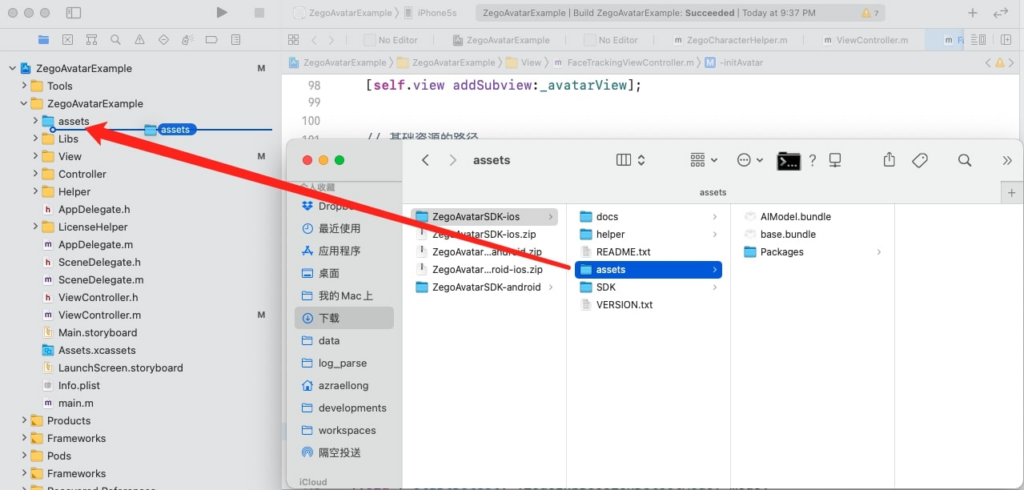Screen dimensions: 1024x490
Task: Jump to next issue arrow
Action: click(1012, 63)
